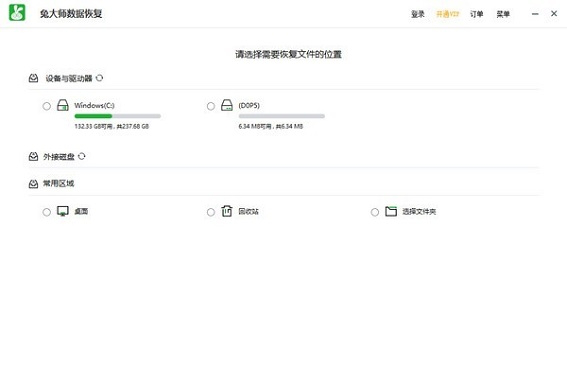Click 开通VIP in the title bar
This screenshot has width=567, height=366.
click(447, 14)
